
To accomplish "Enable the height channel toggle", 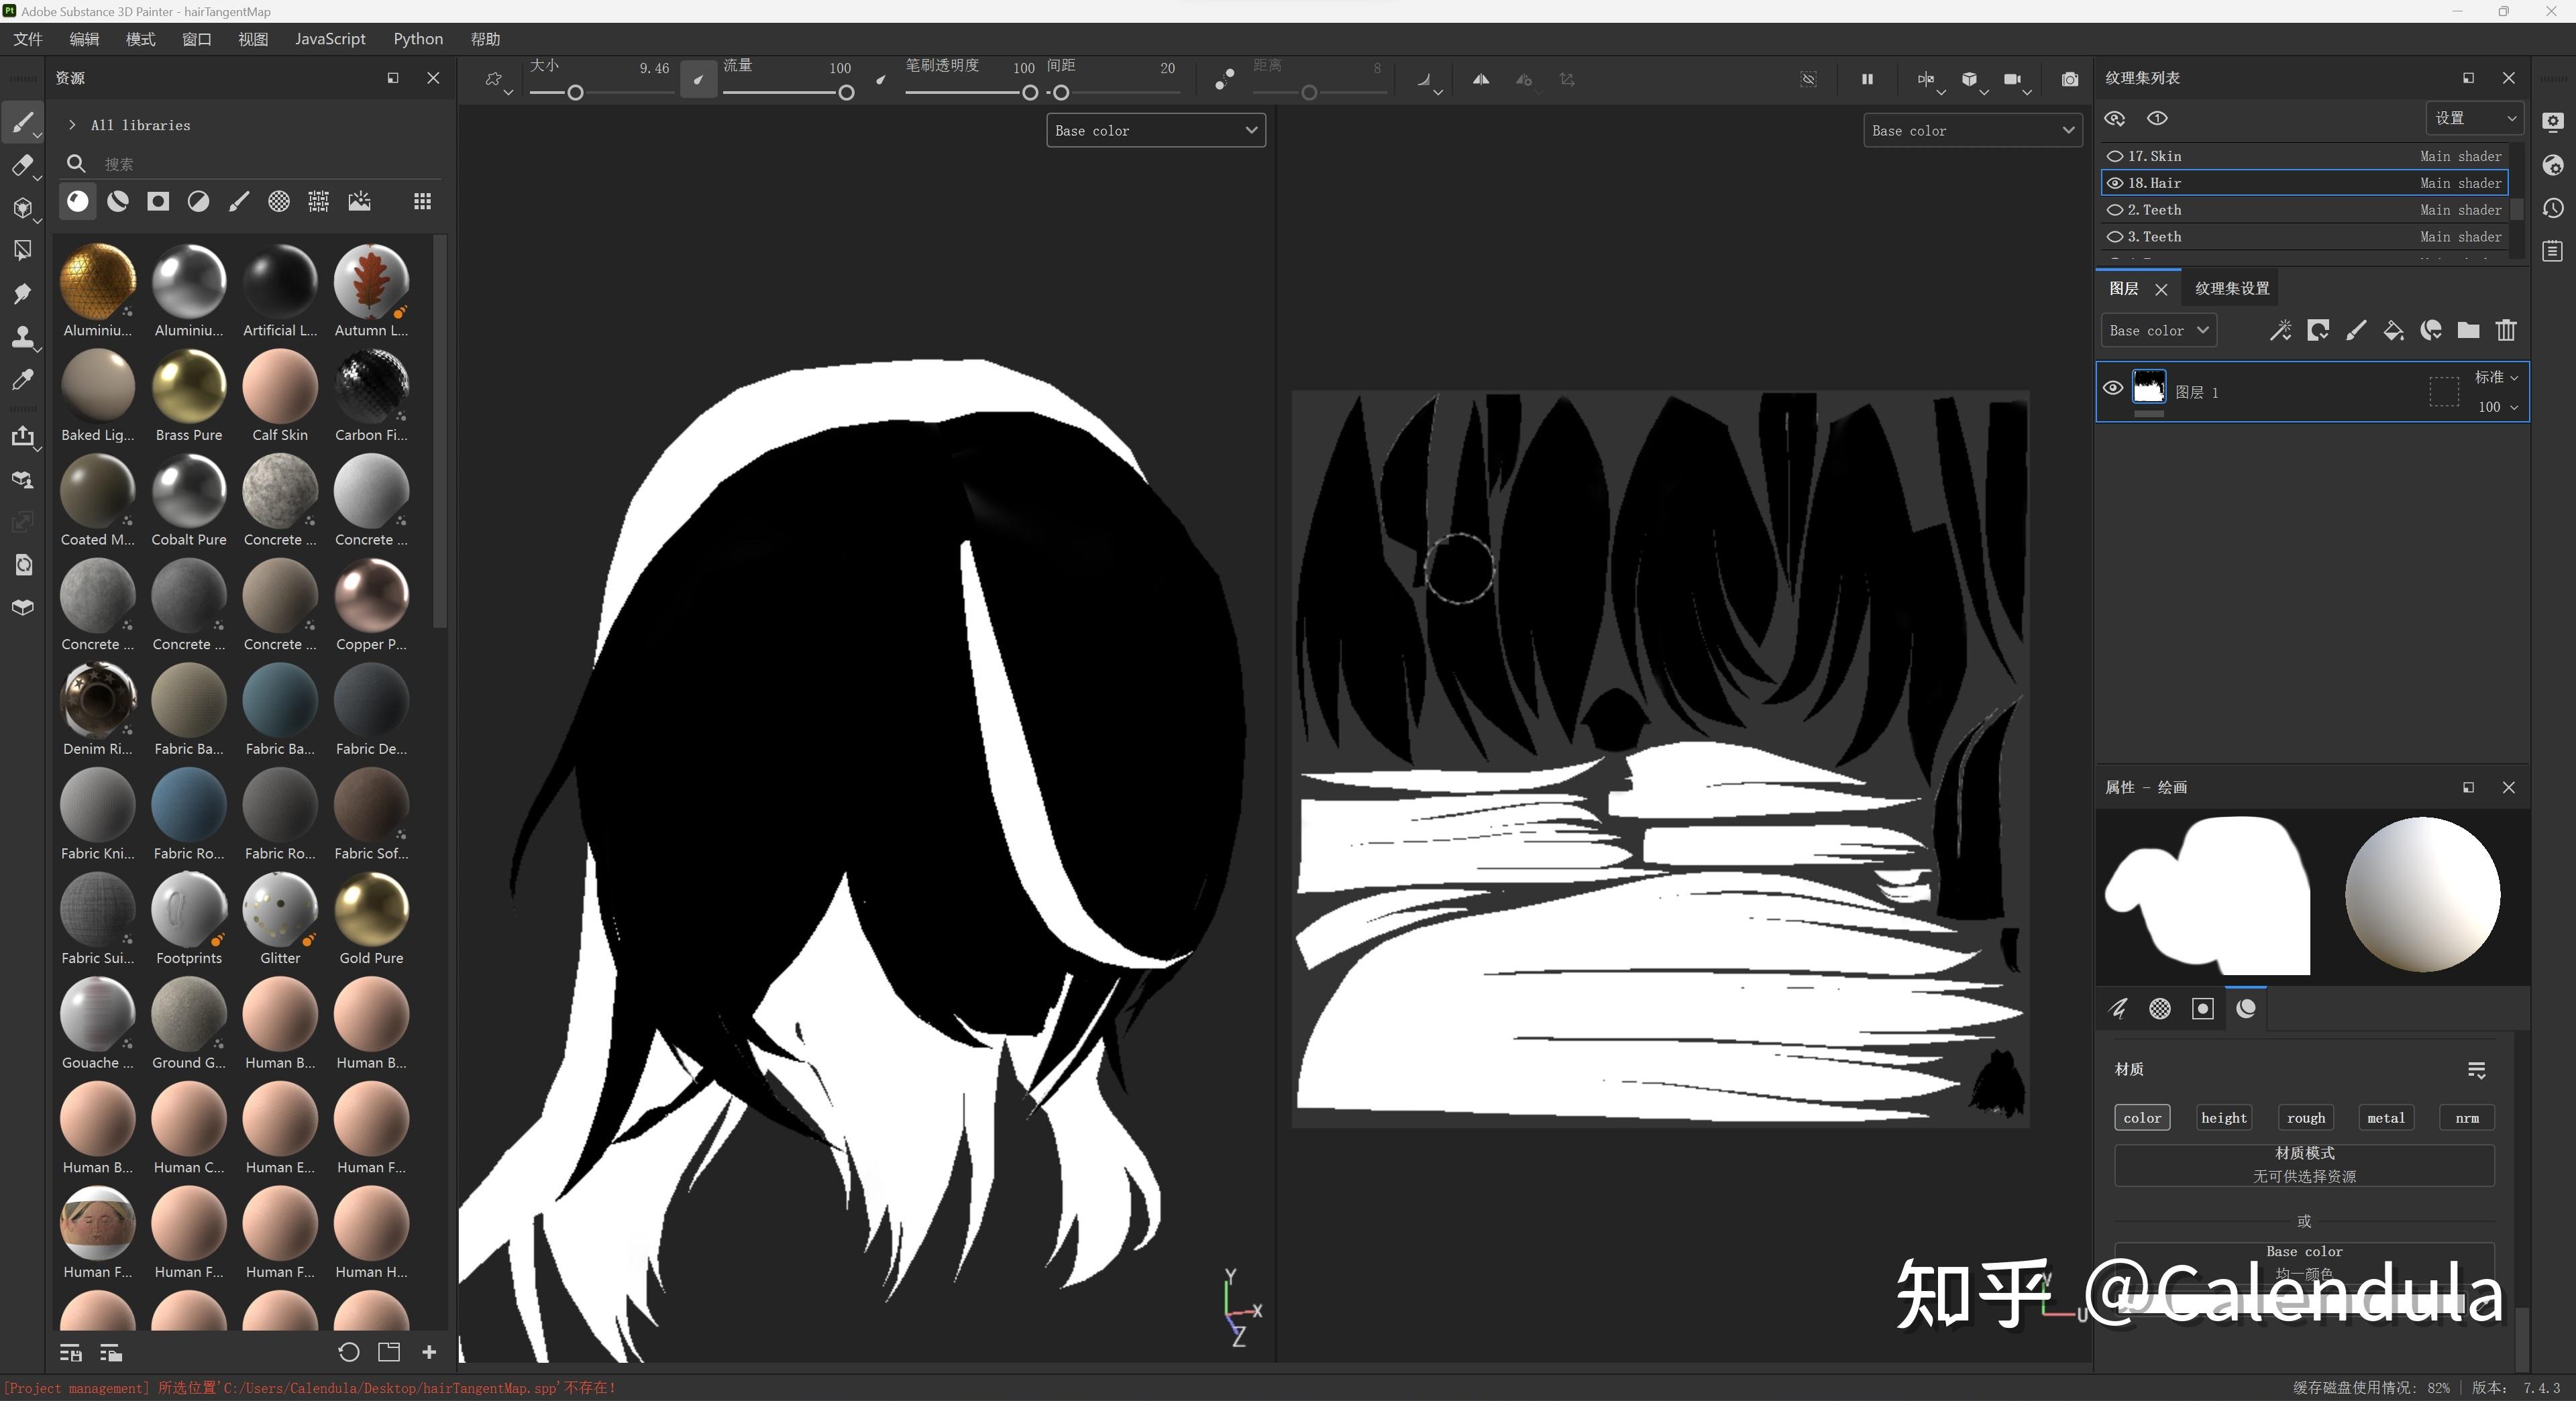I will 2223,1118.
